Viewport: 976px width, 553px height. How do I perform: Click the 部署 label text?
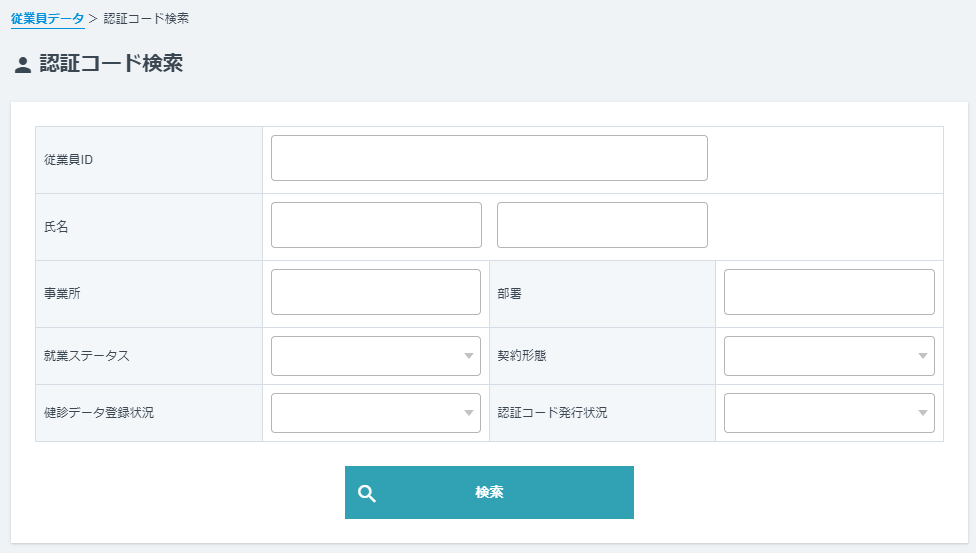pos(509,293)
